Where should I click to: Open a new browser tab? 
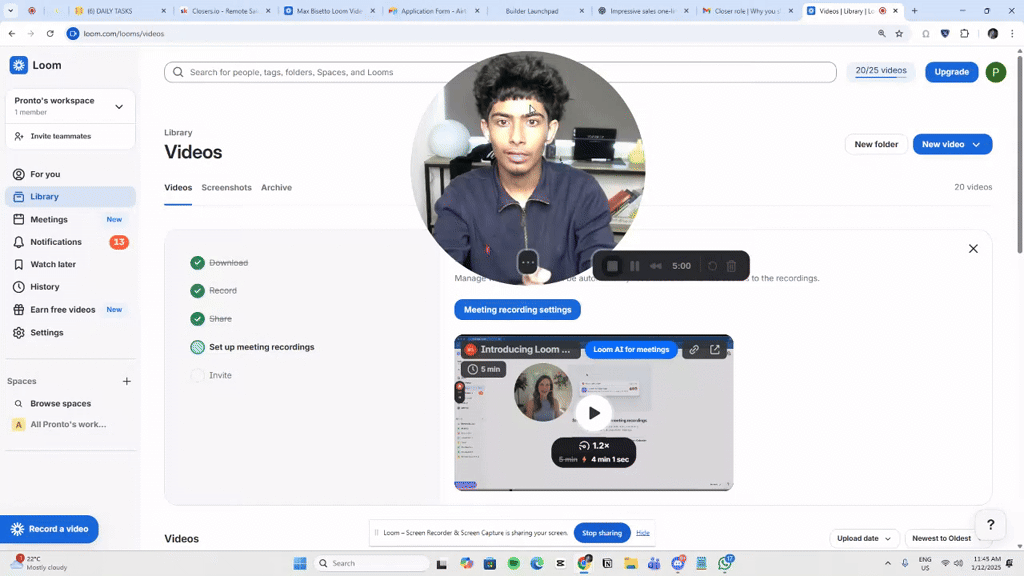coord(914,11)
